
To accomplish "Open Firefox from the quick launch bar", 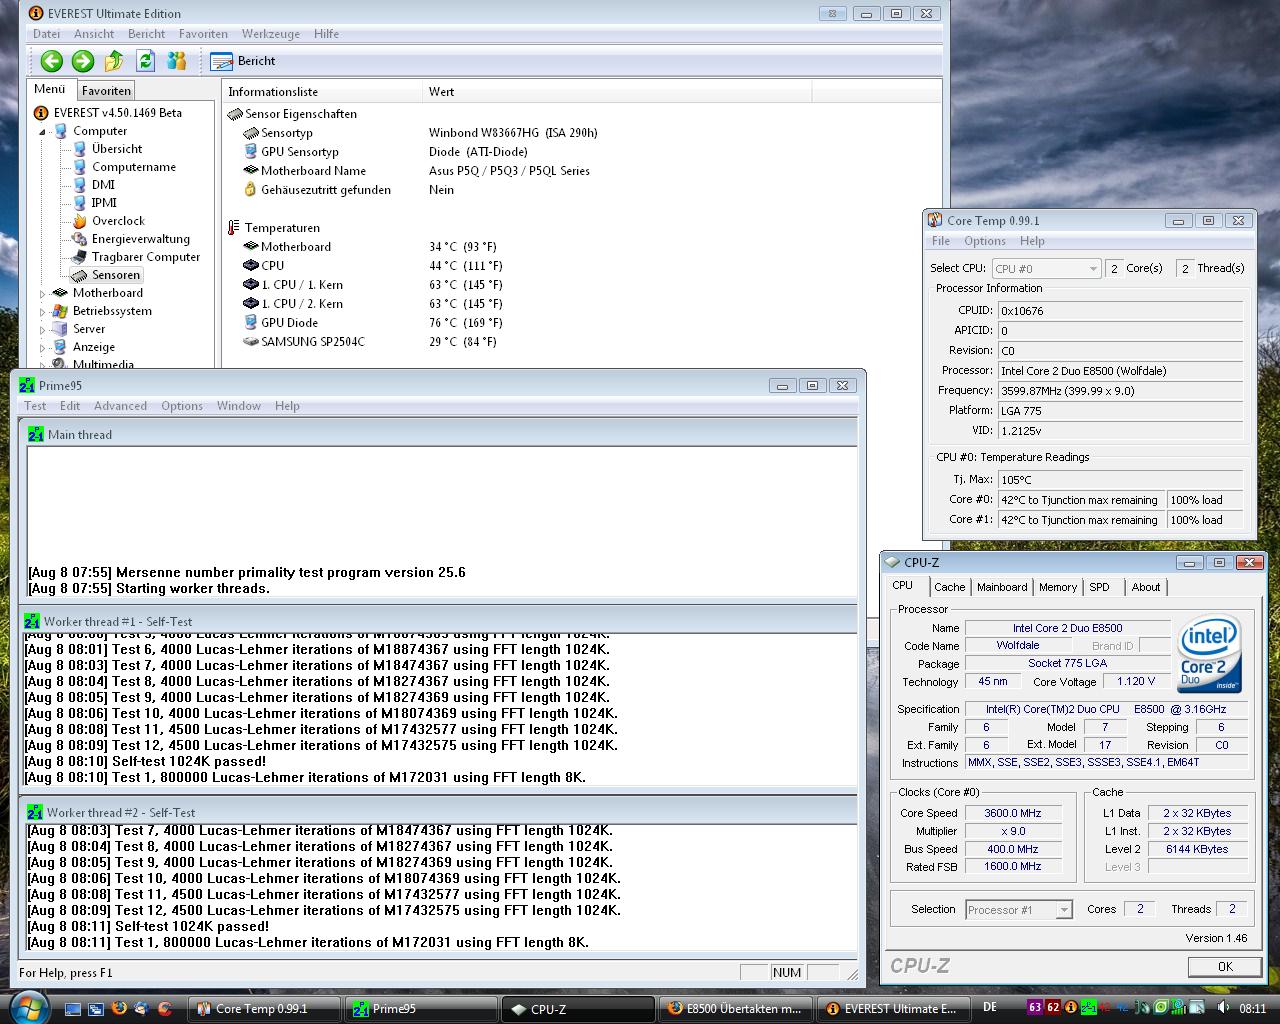I will (119, 1008).
